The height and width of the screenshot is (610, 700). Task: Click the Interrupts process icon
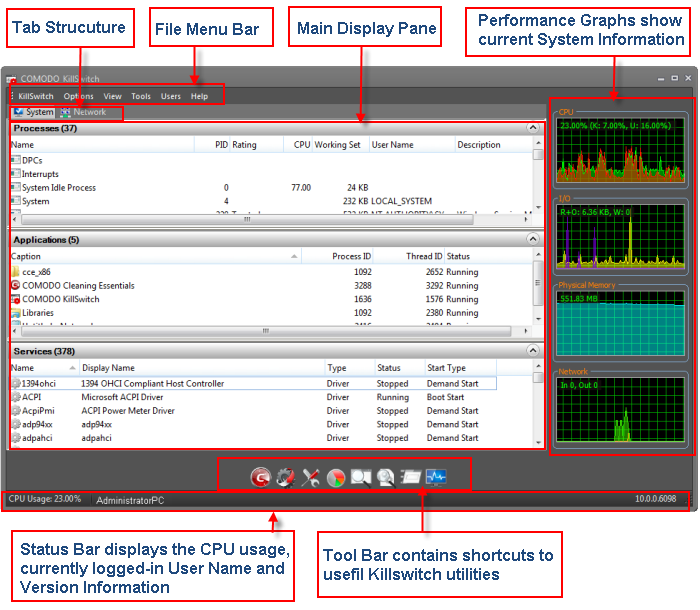(x=16, y=173)
